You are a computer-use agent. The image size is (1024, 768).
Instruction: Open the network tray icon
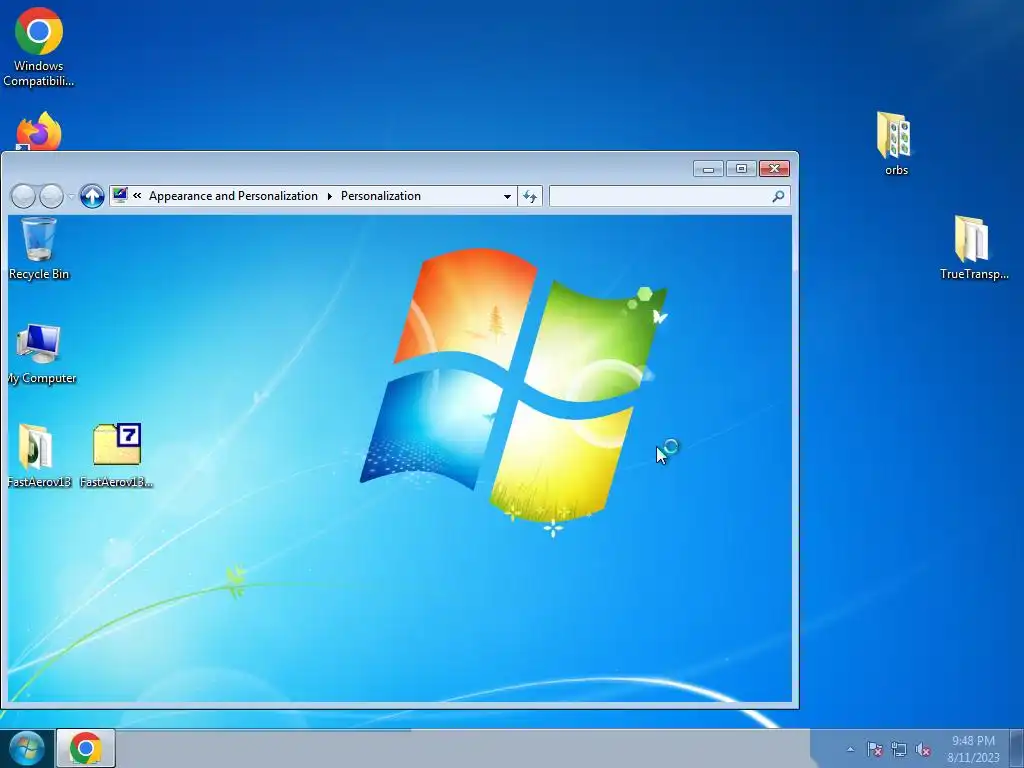pyautogui.click(x=899, y=749)
